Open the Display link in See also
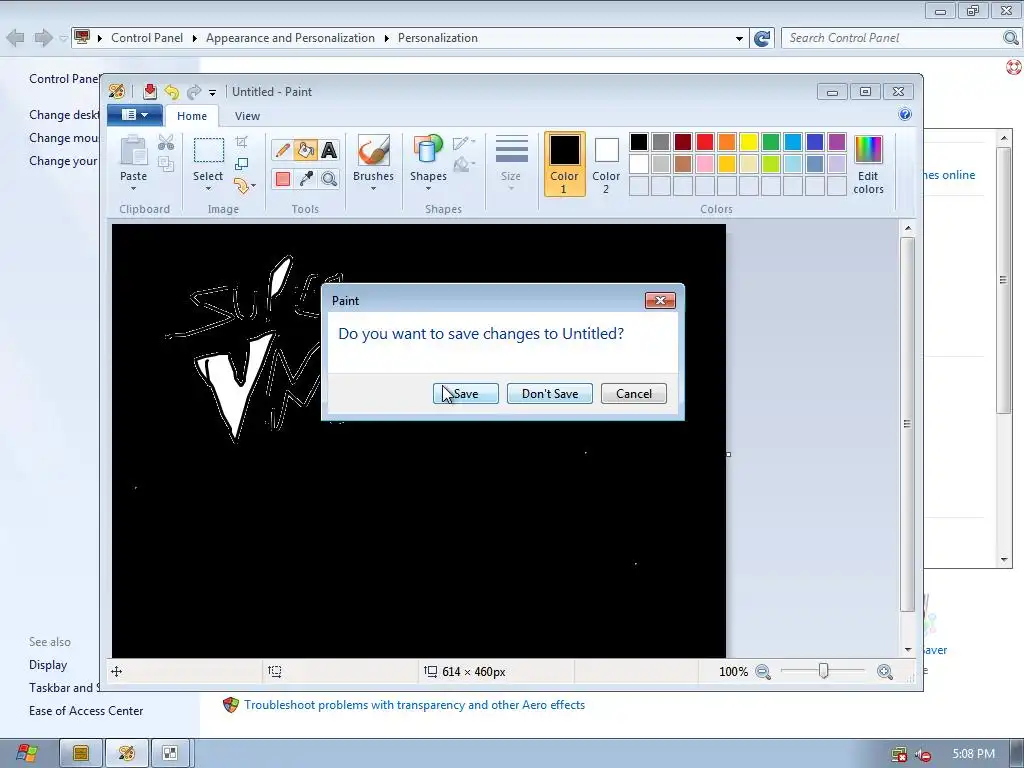 48,665
